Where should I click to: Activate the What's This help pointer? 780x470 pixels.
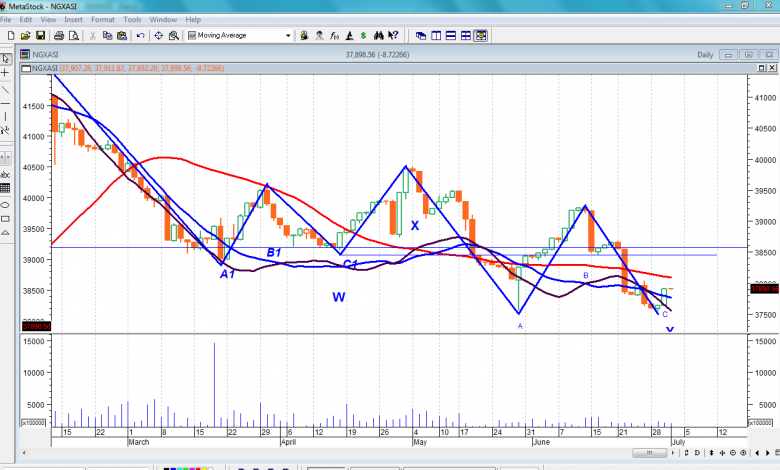393,35
